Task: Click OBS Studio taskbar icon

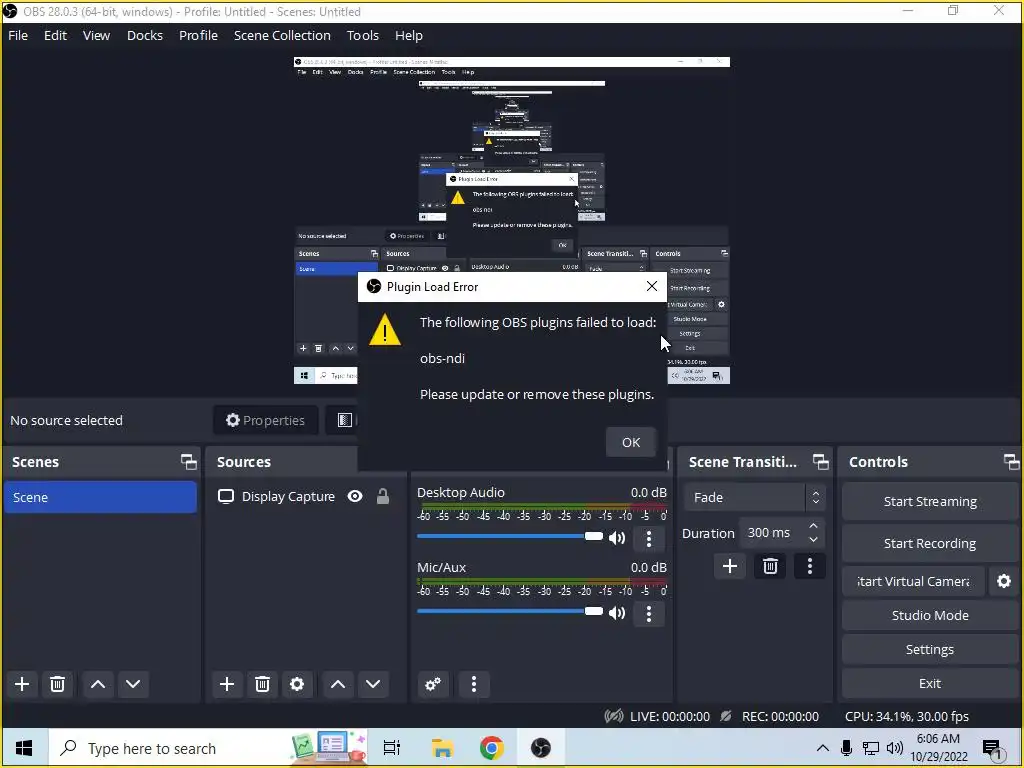Action: 541,748
